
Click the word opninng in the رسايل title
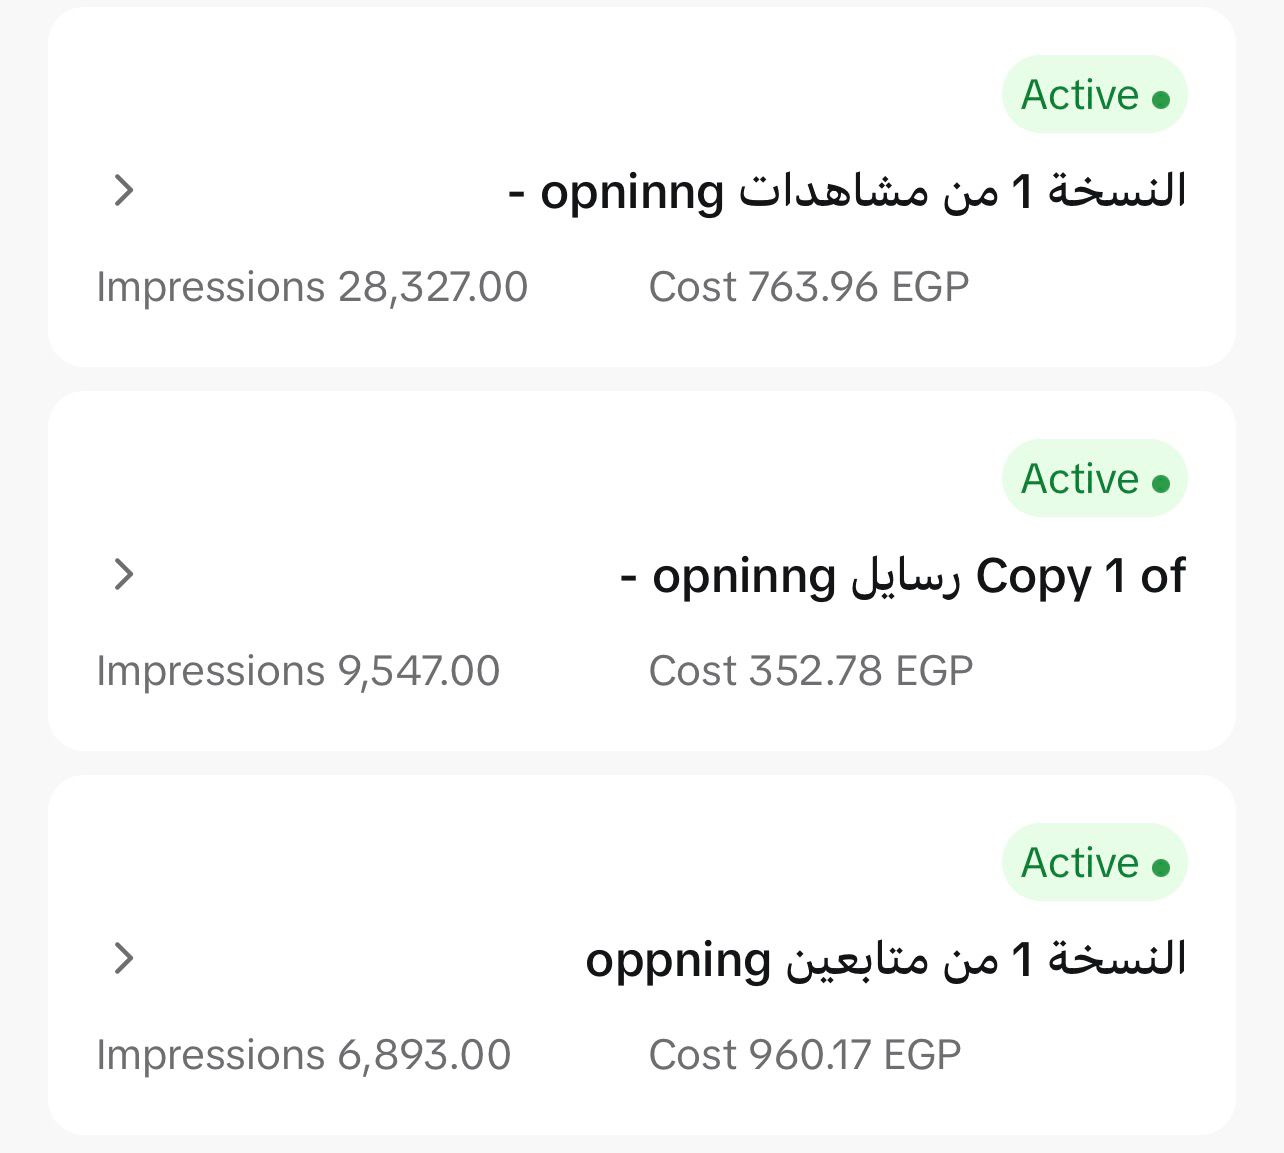[x=743, y=579]
